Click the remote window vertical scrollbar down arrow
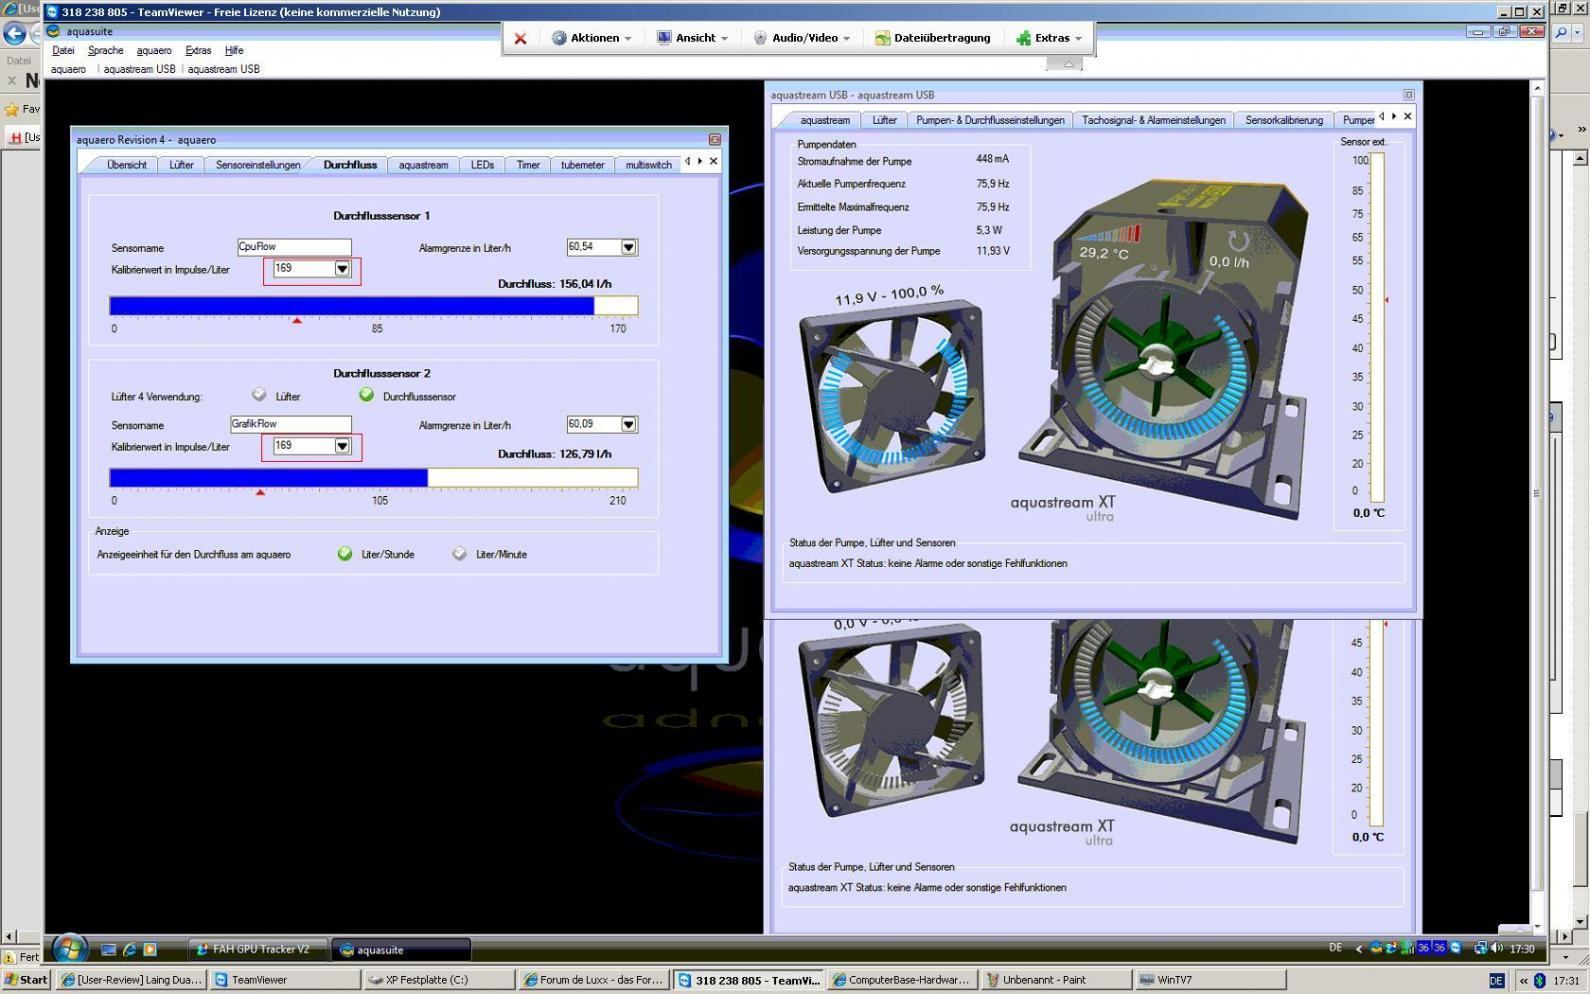Viewport: 1590px width, 994px height. pos(1537,928)
